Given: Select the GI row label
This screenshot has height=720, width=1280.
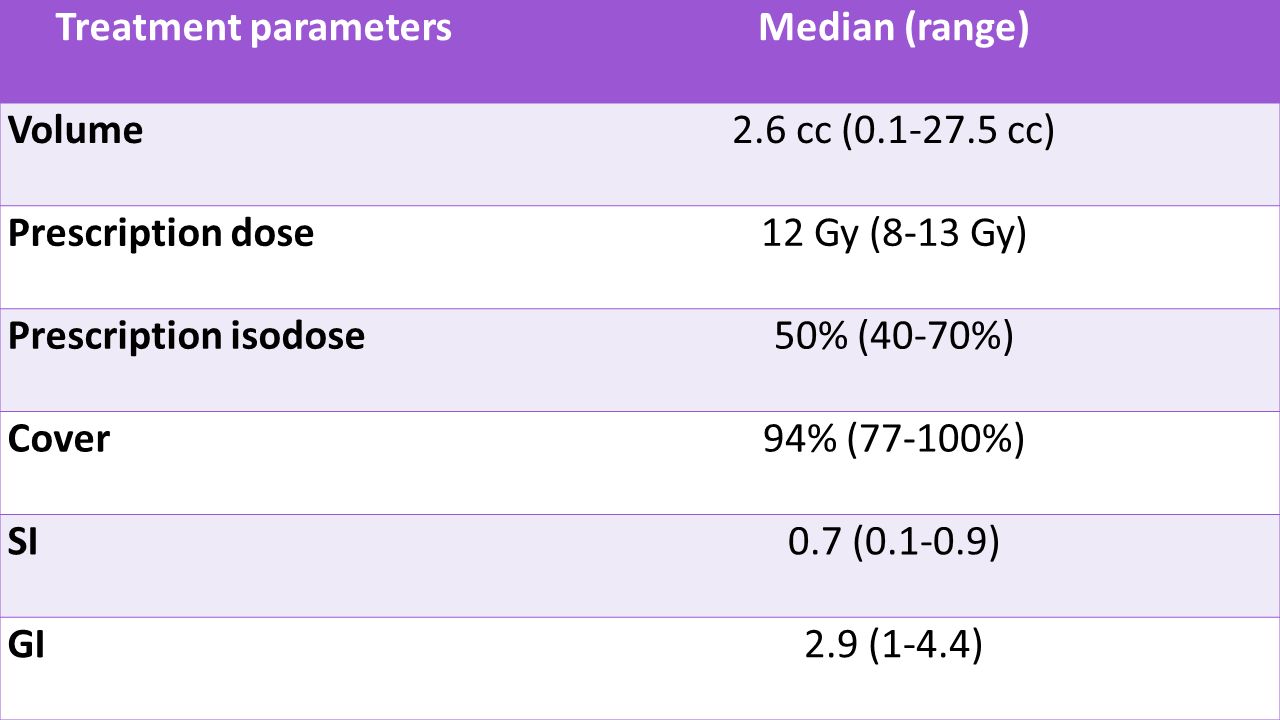Looking at the screenshot, I should (26, 645).
